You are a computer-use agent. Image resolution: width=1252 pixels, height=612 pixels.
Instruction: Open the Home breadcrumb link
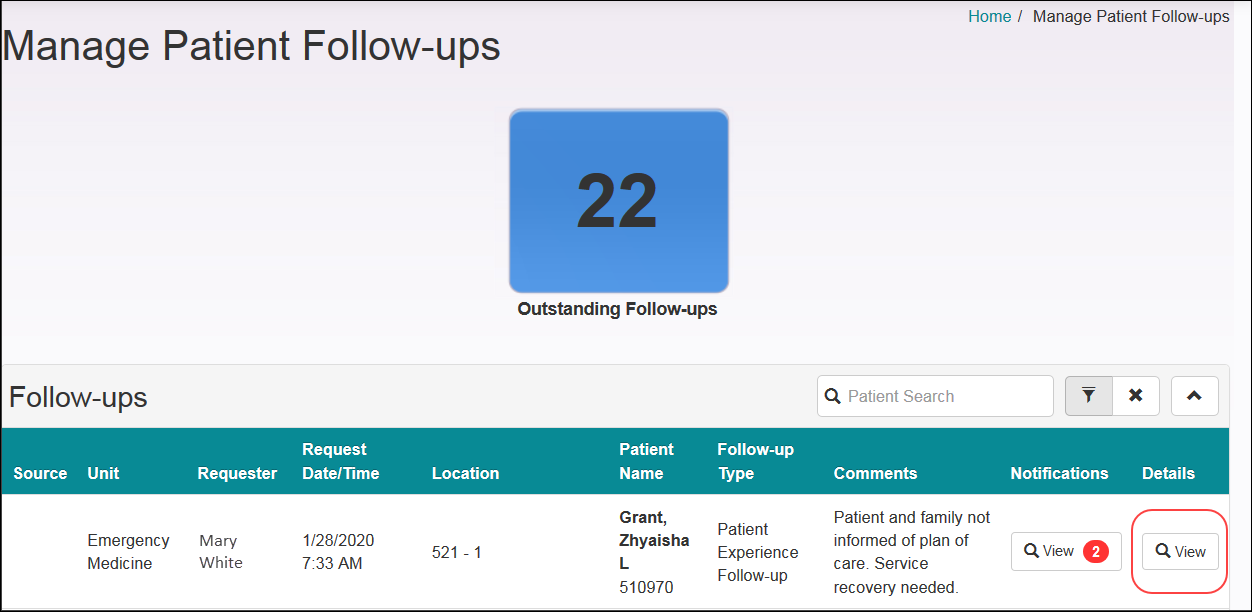coord(989,16)
